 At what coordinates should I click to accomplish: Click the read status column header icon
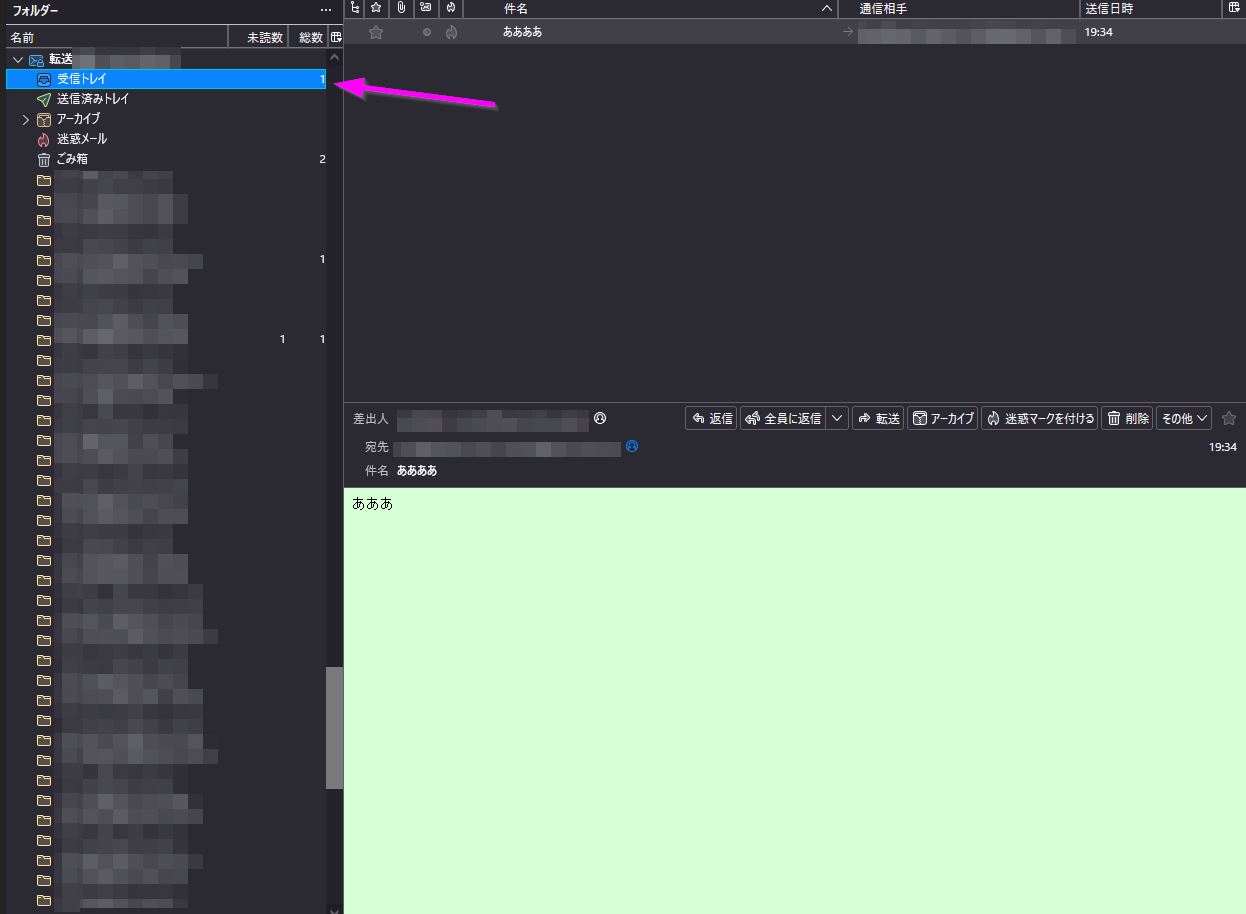coord(426,8)
